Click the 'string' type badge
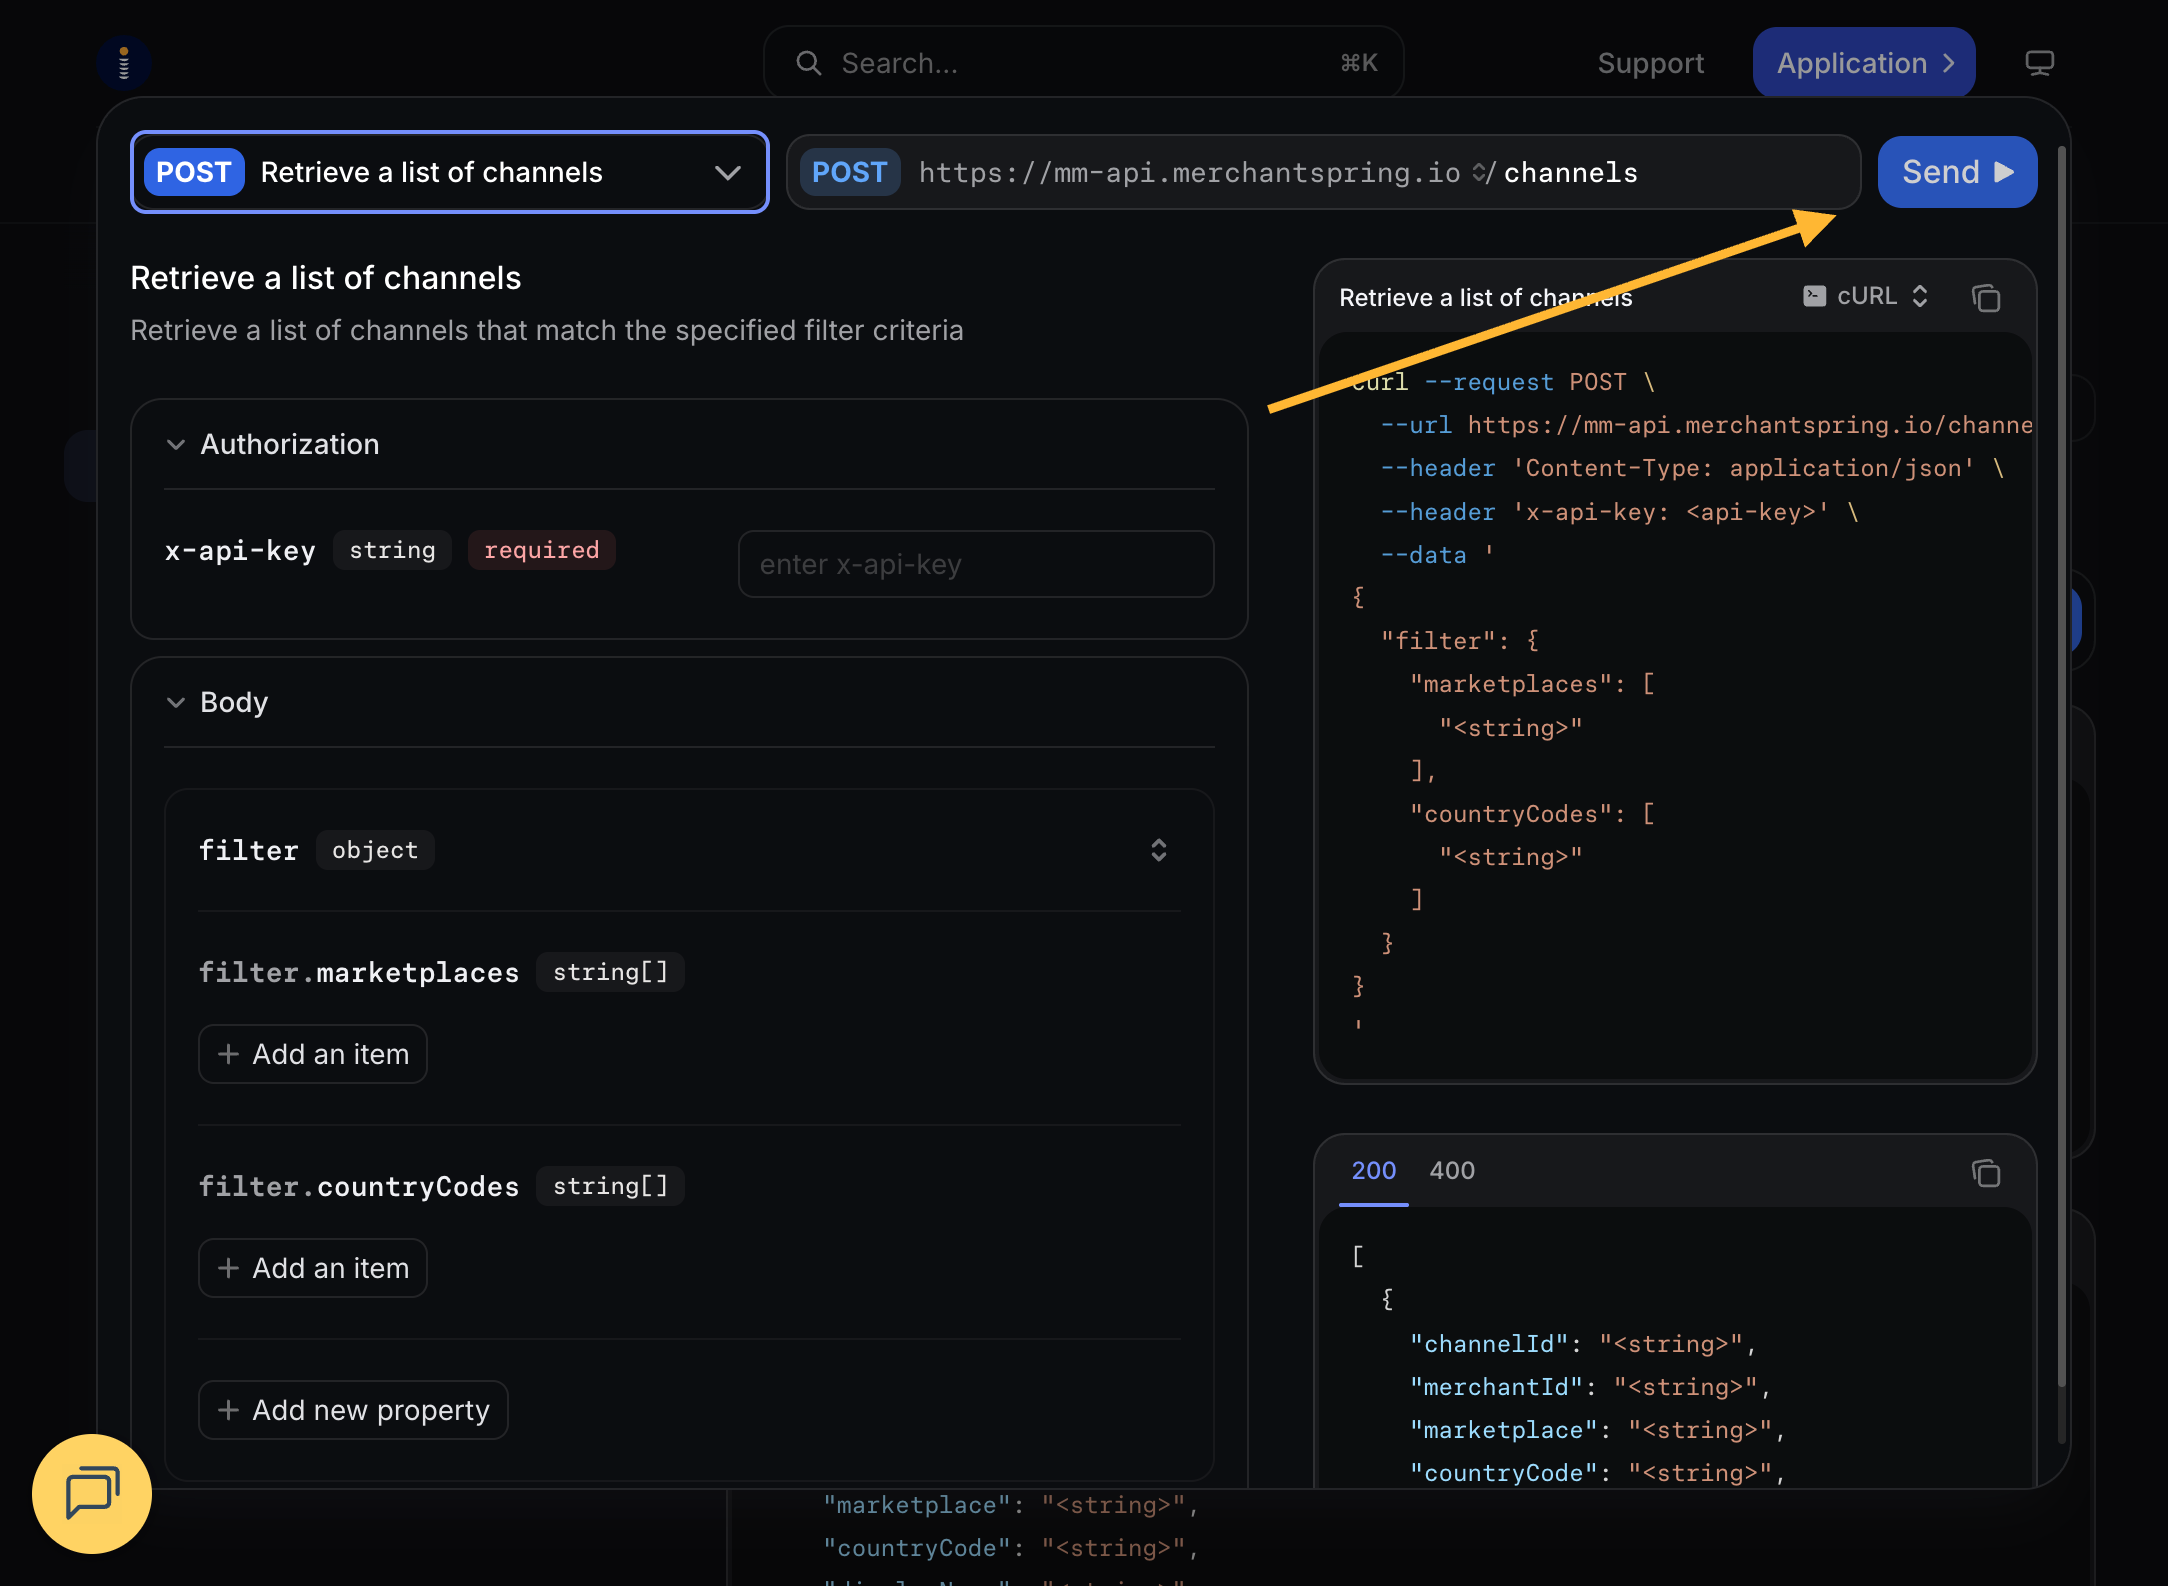The image size is (2168, 1586). click(x=392, y=550)
